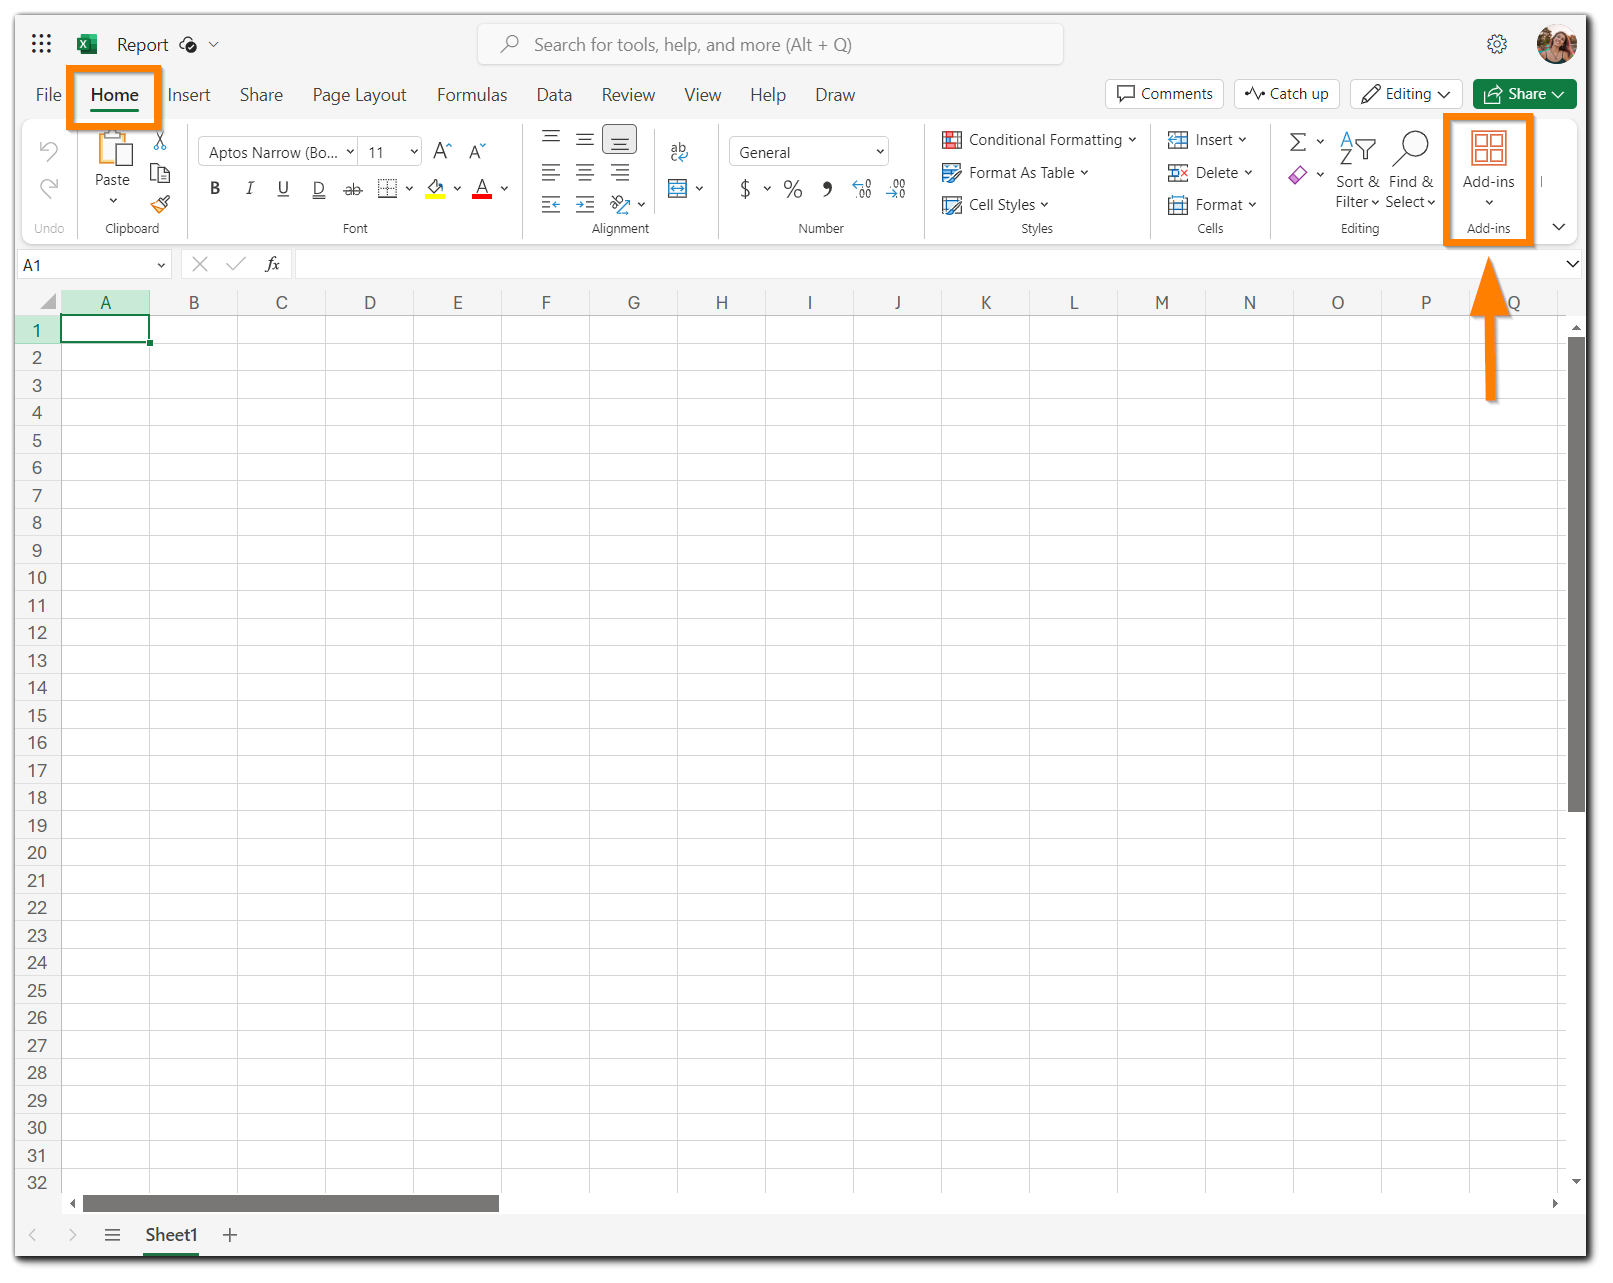
Task: Click the Conditional Formatting icon
Action: (x=952, y=140)
